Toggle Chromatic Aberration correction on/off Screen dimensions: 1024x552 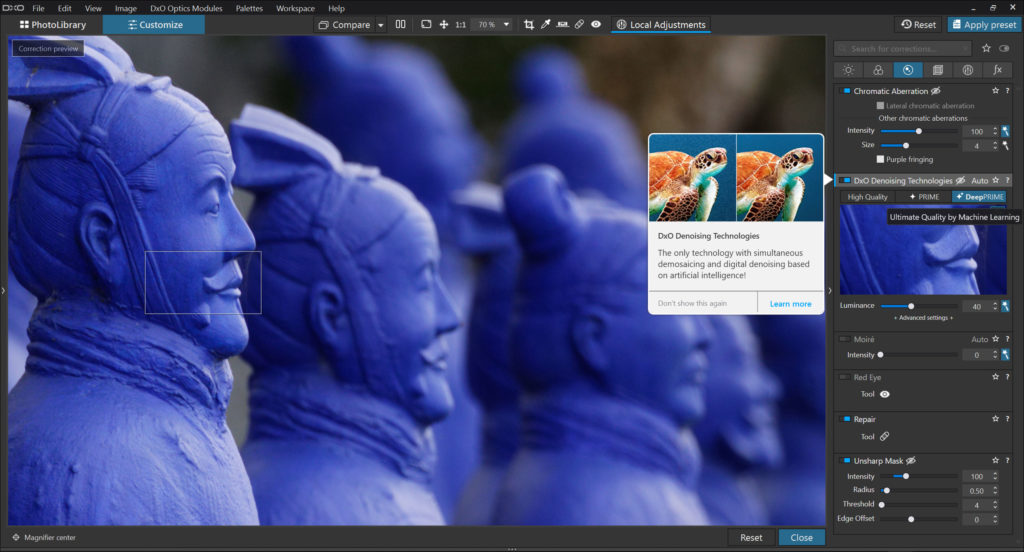coord(845,91)
